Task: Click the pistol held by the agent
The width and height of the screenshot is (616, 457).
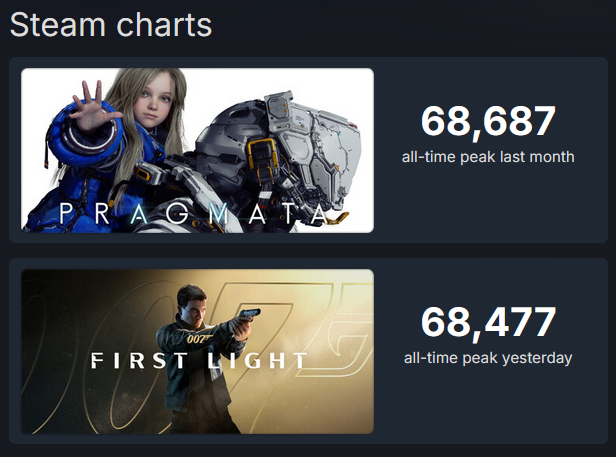Action: (x=248, y=314)
